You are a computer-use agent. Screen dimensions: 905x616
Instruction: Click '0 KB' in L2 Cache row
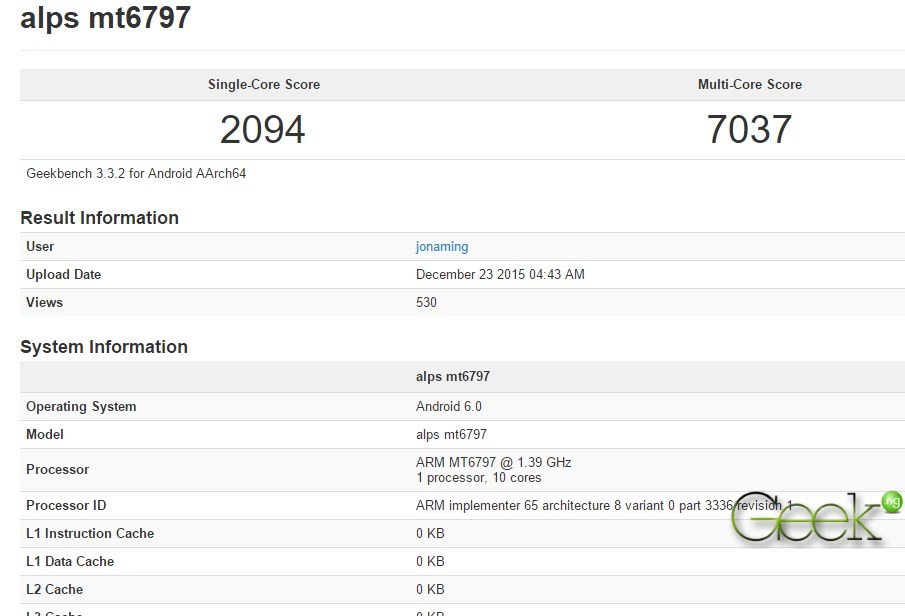click(x=430, y=589)
